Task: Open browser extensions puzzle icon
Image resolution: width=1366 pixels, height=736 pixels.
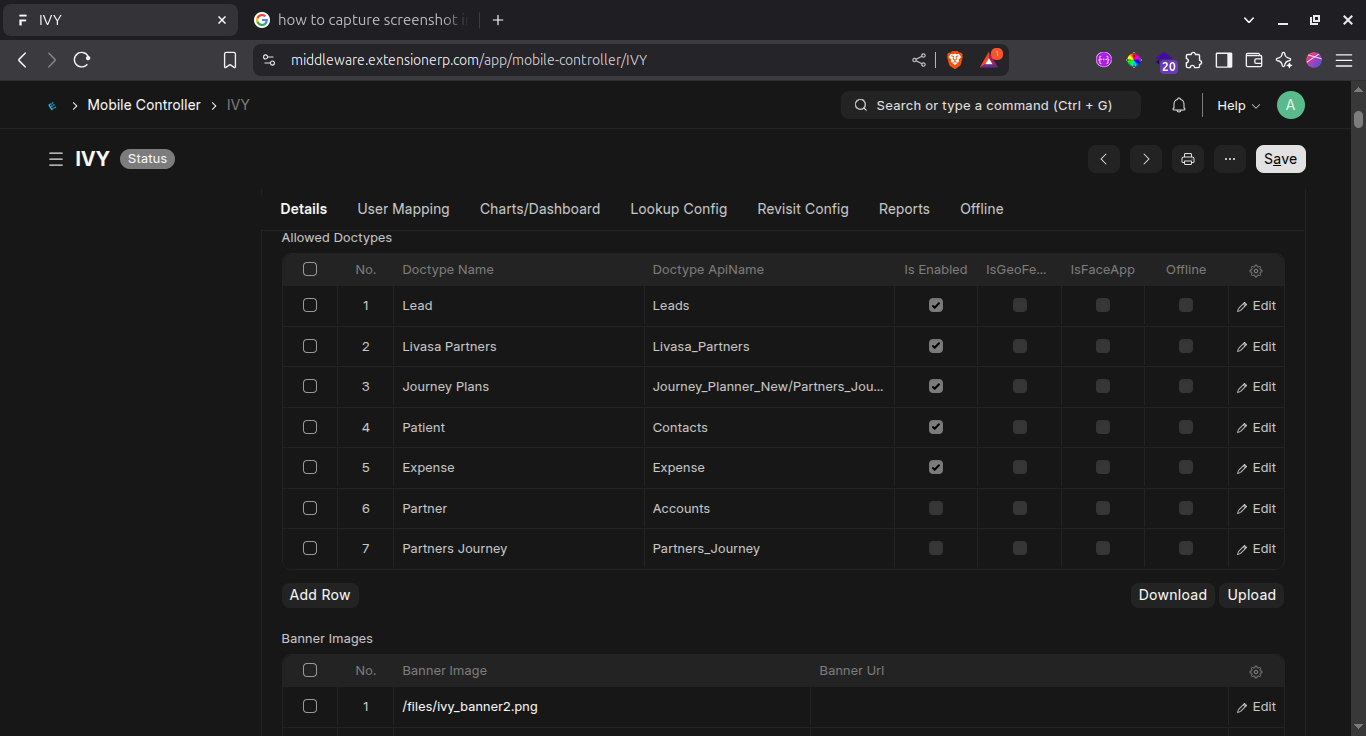Action: click(x=1194, y=60)
